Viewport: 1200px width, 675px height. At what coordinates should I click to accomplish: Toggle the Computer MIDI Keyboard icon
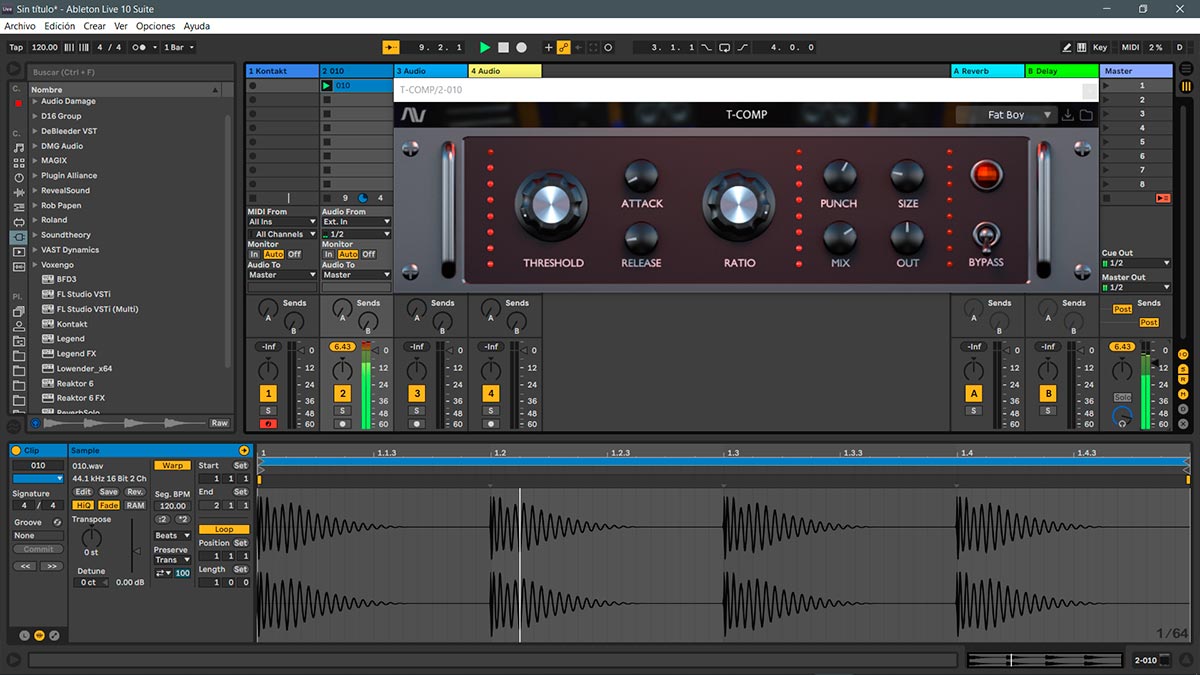(x=1082, y=47)
